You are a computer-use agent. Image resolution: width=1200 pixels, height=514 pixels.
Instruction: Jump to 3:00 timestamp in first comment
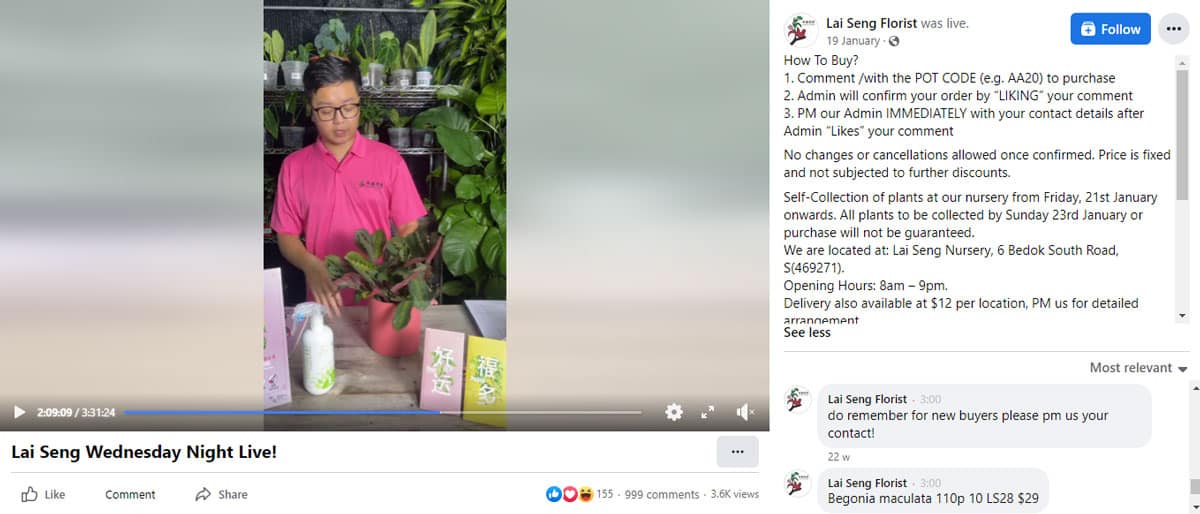[930, 399]
